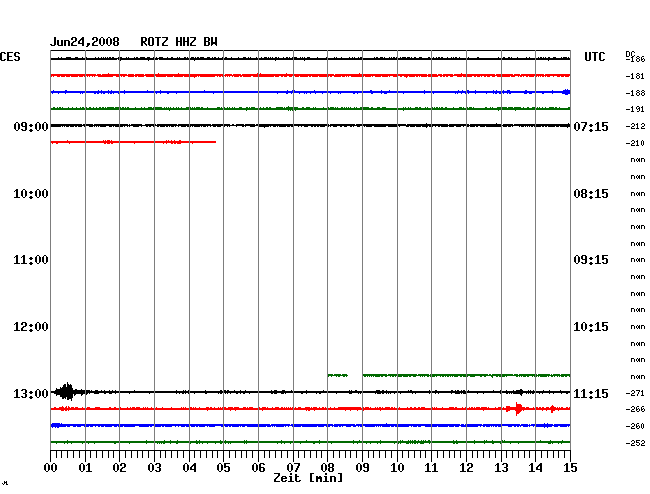Click minute 12 on the time axis
Viewport: 650px width, 494px height.
(466, 467)
